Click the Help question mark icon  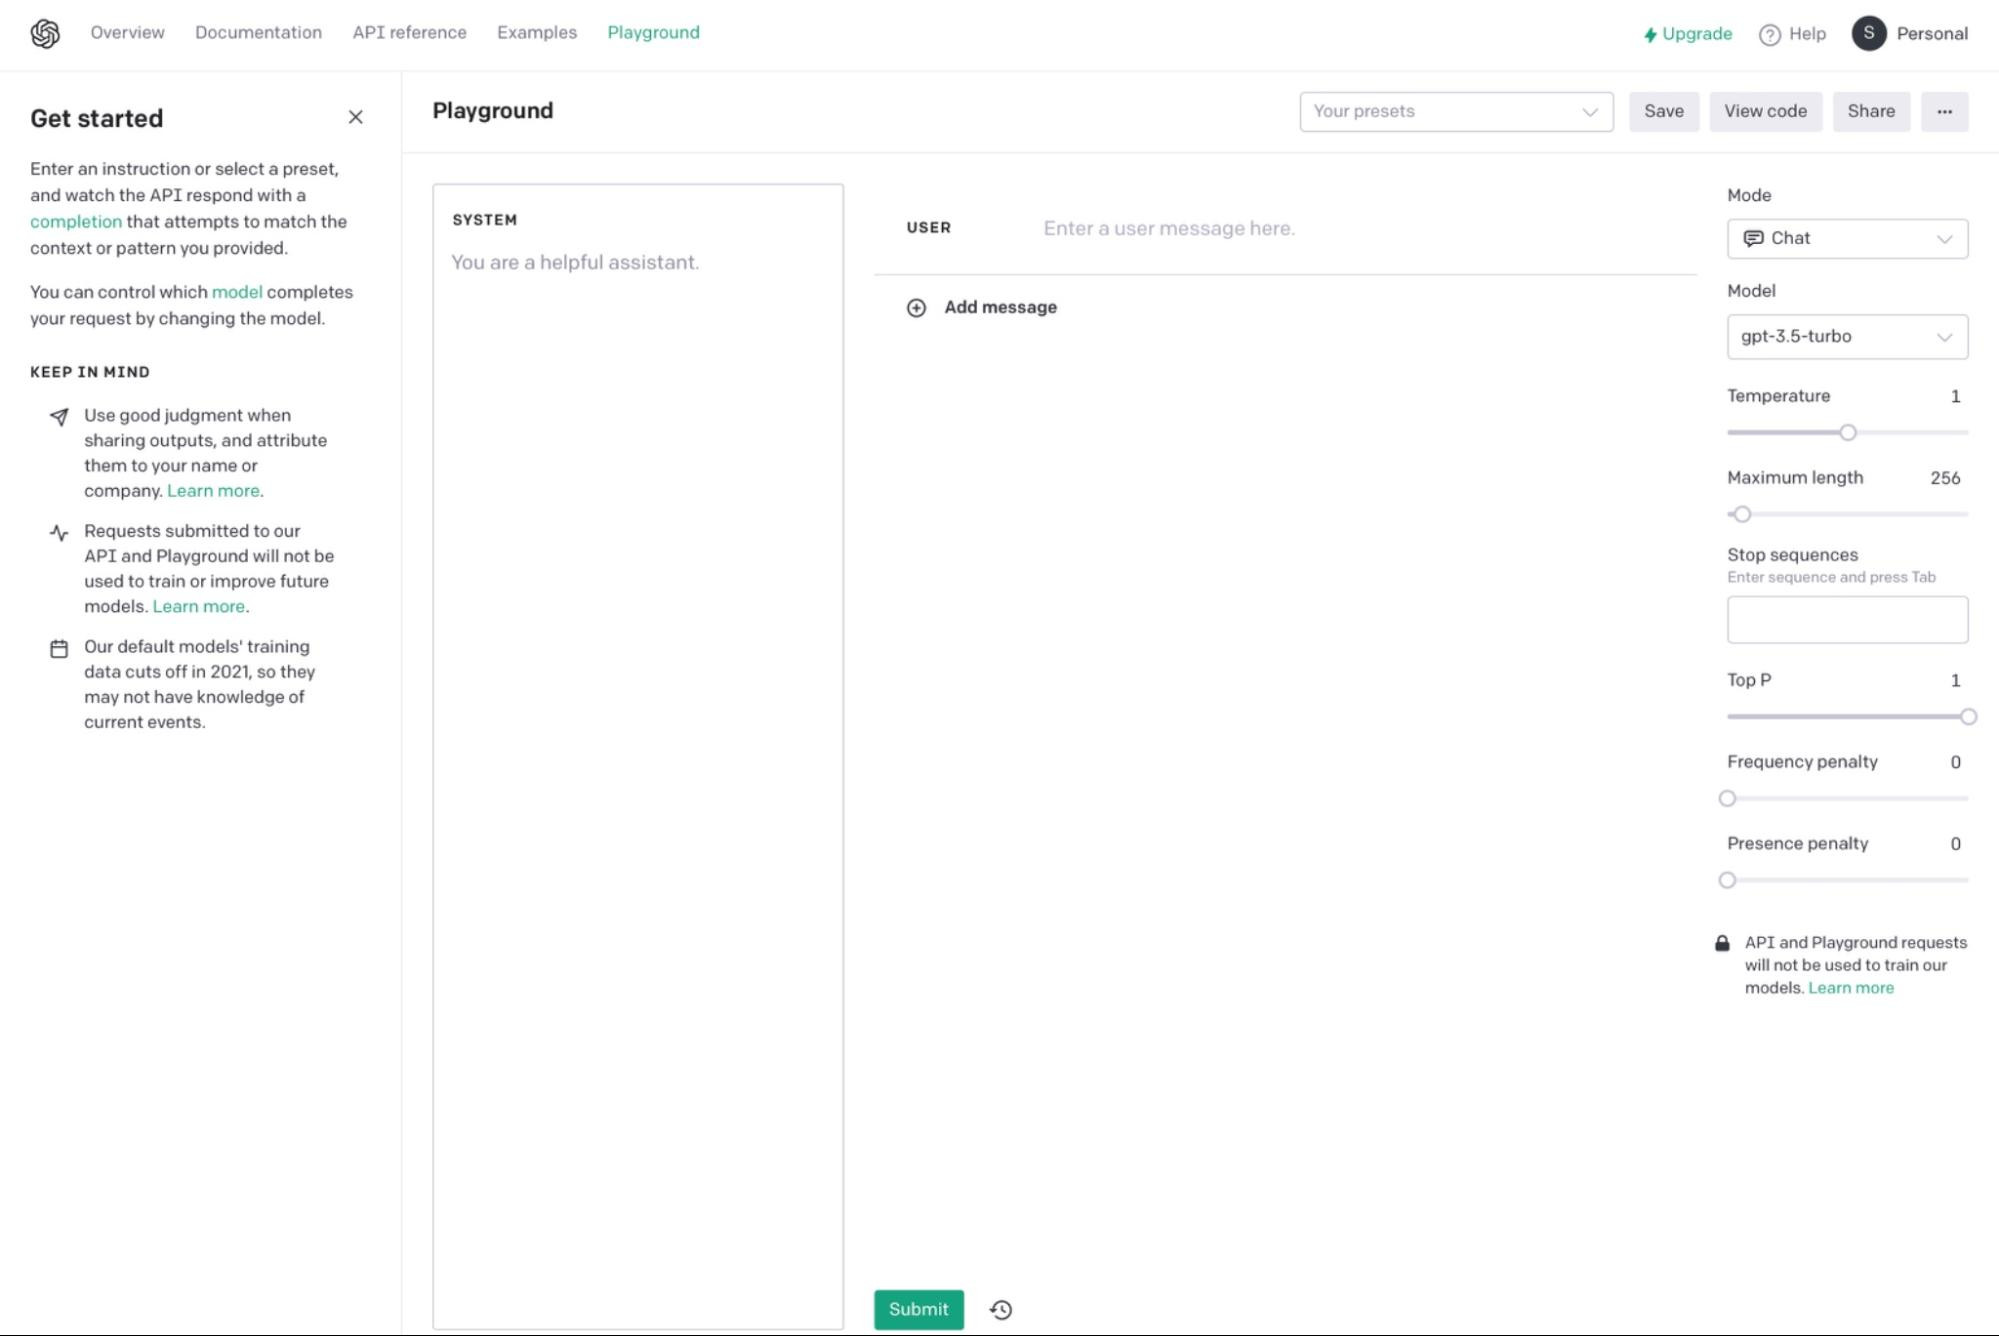[x=1769, y=35]
